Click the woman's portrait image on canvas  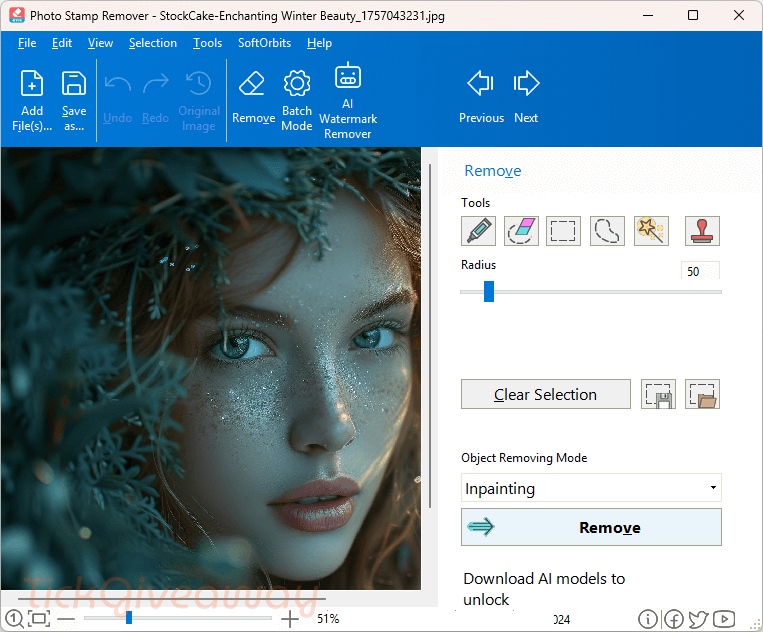(x=211, y=368)
